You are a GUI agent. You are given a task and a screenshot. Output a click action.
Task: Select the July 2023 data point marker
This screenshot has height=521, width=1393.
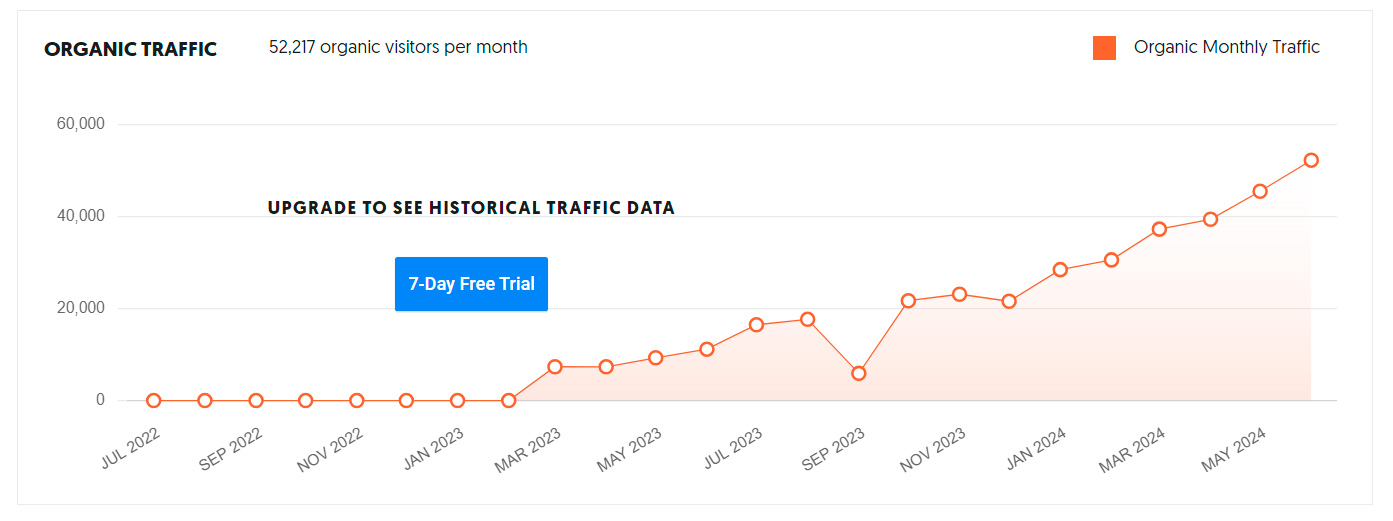point(757,324)
